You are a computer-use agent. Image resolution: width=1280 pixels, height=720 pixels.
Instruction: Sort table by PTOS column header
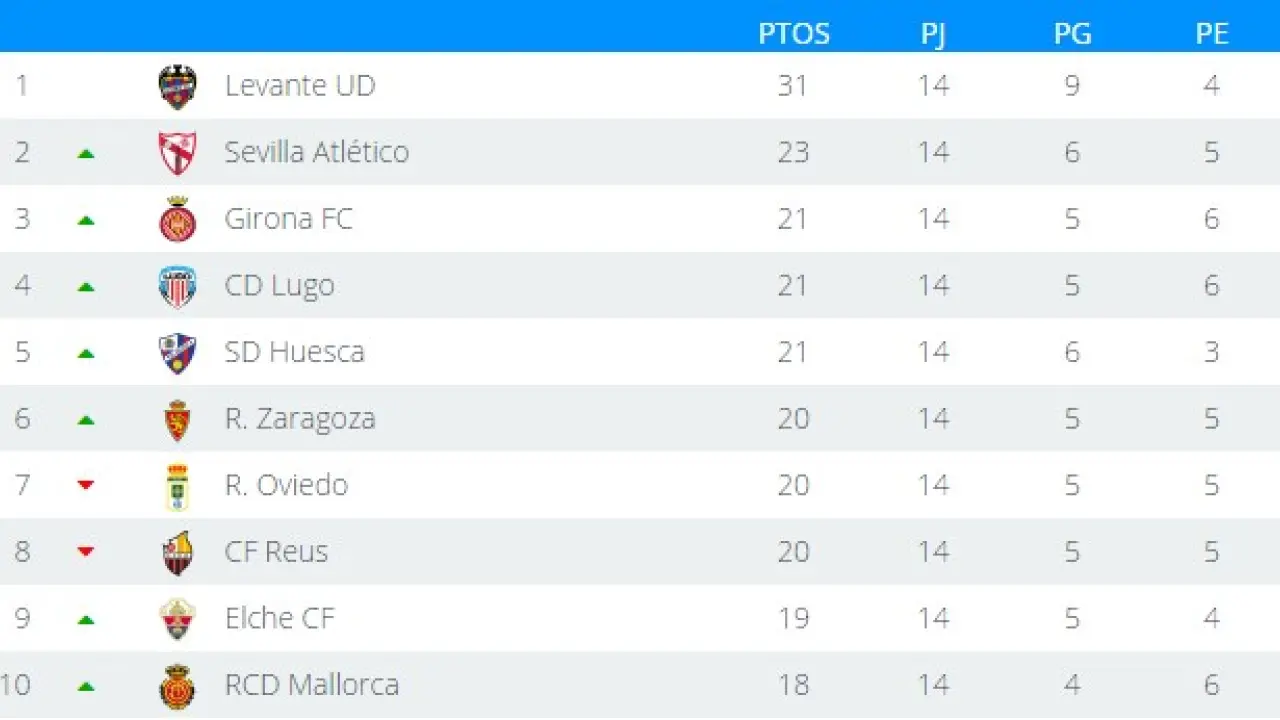(794, 33)
